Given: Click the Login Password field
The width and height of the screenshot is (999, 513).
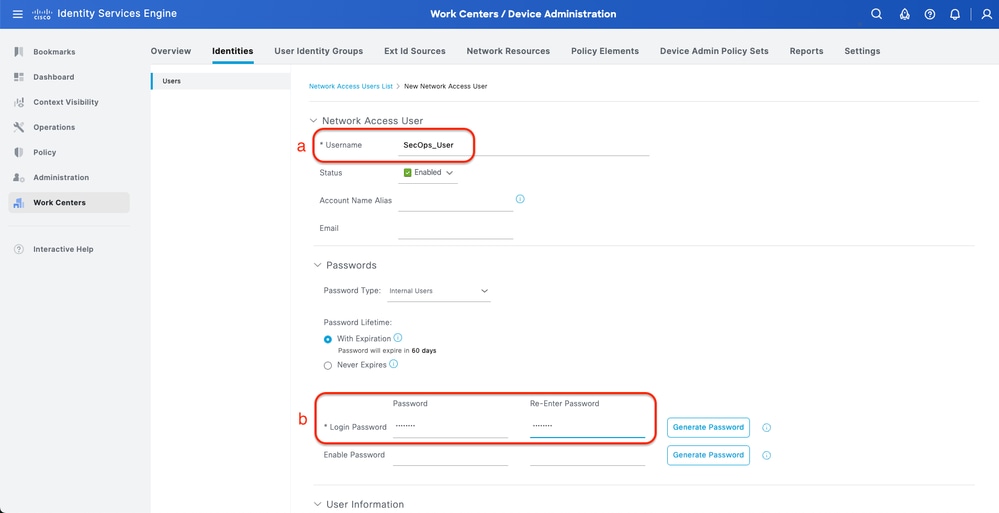Looking at the screenshot, I should click(x=450, y=427).
